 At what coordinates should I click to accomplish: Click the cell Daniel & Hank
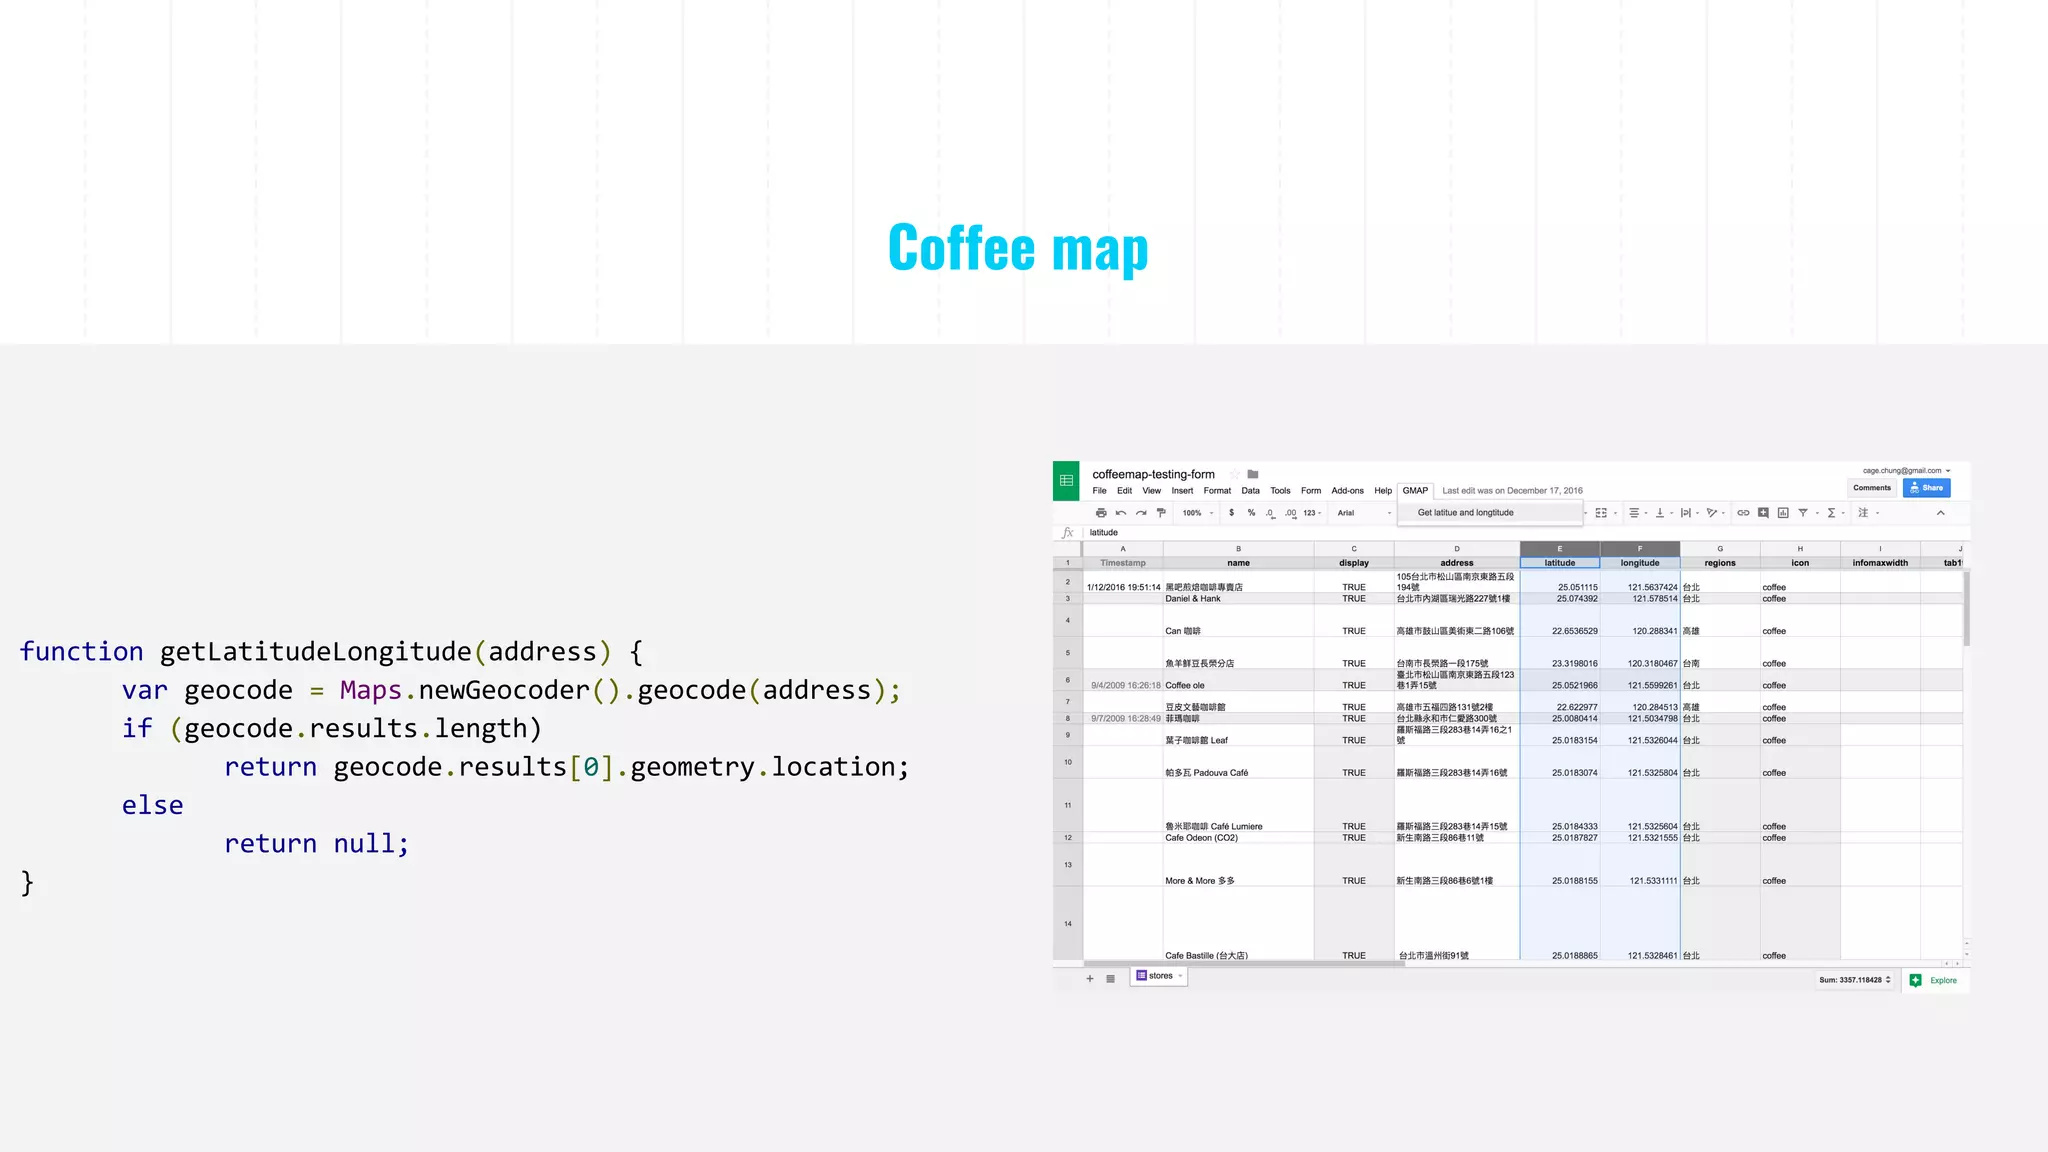(x=1238, y=599)
